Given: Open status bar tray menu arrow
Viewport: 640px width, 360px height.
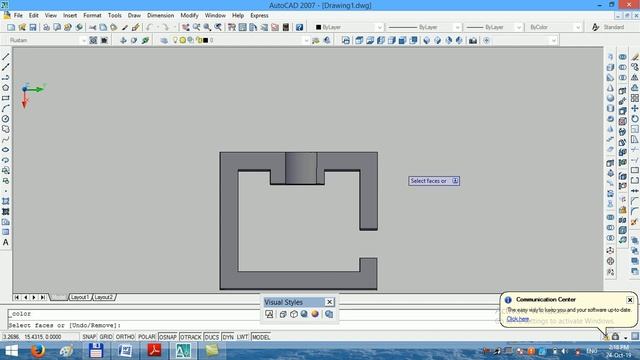Looking at the screenshot, I should 625,338.
